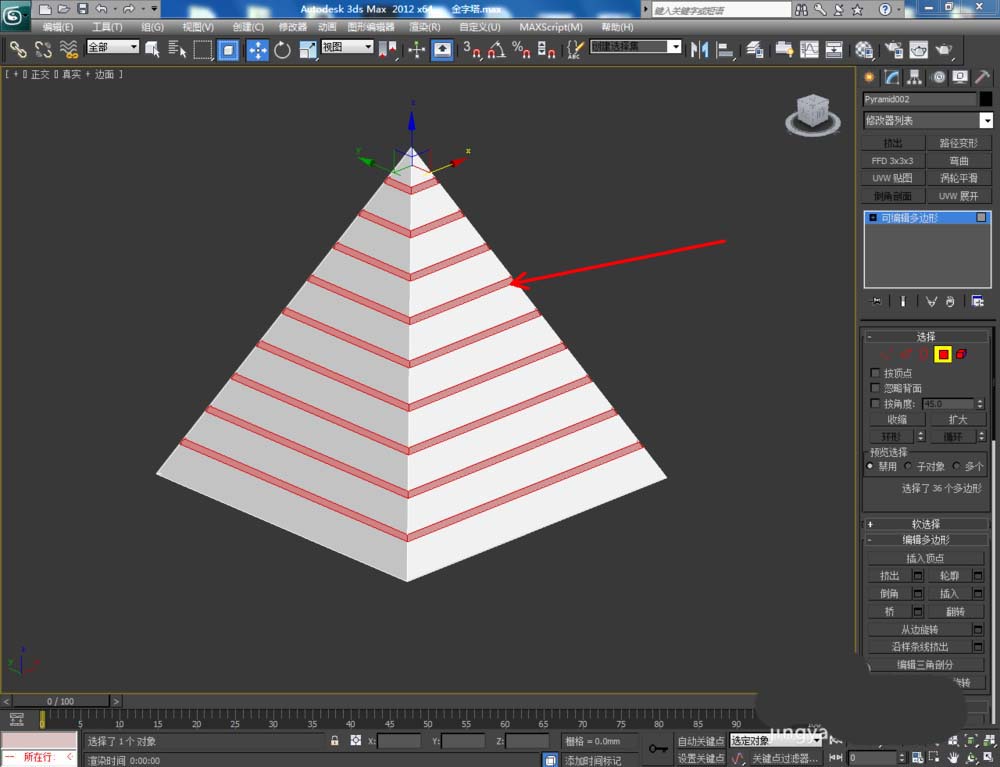
Task: Click the 插入顶点 button
Action: [925, 559]
